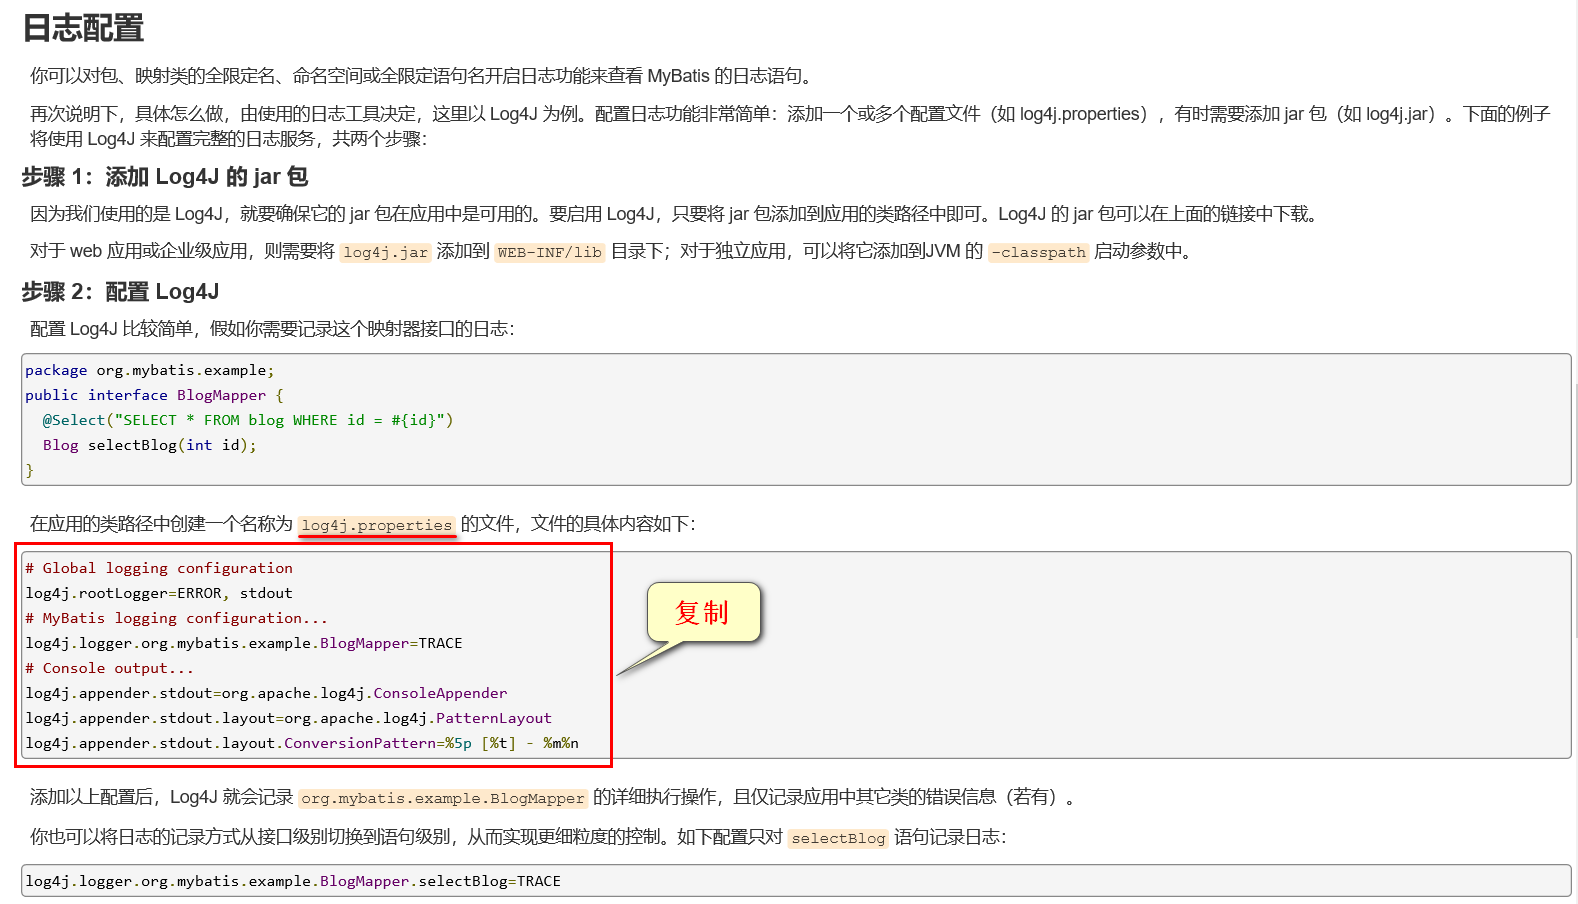Click the 步骤 1：添加 Log4J 的 jar 包 heading
This screenshot has height=904, width=1578.
click(165, 177)
